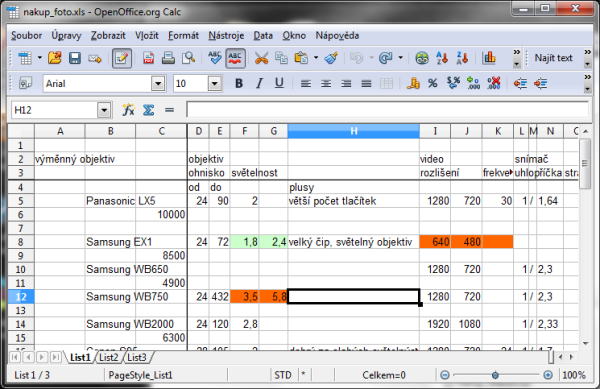Select column H header

[x=354, y=131]
